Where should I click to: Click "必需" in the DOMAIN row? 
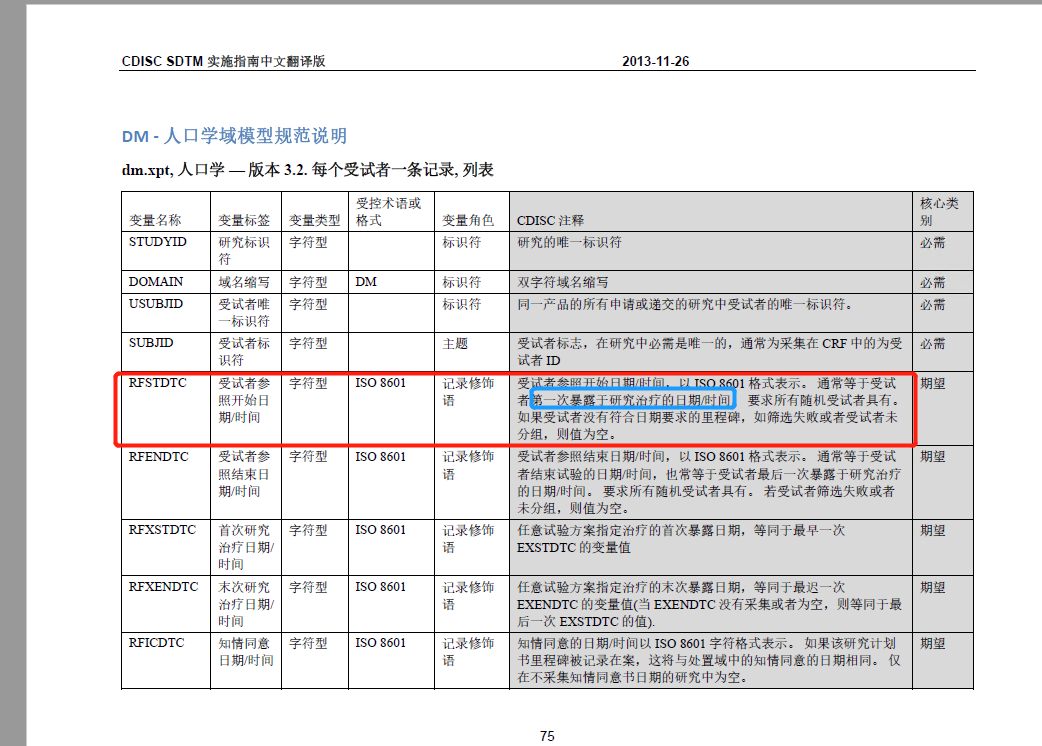point(932,282)
